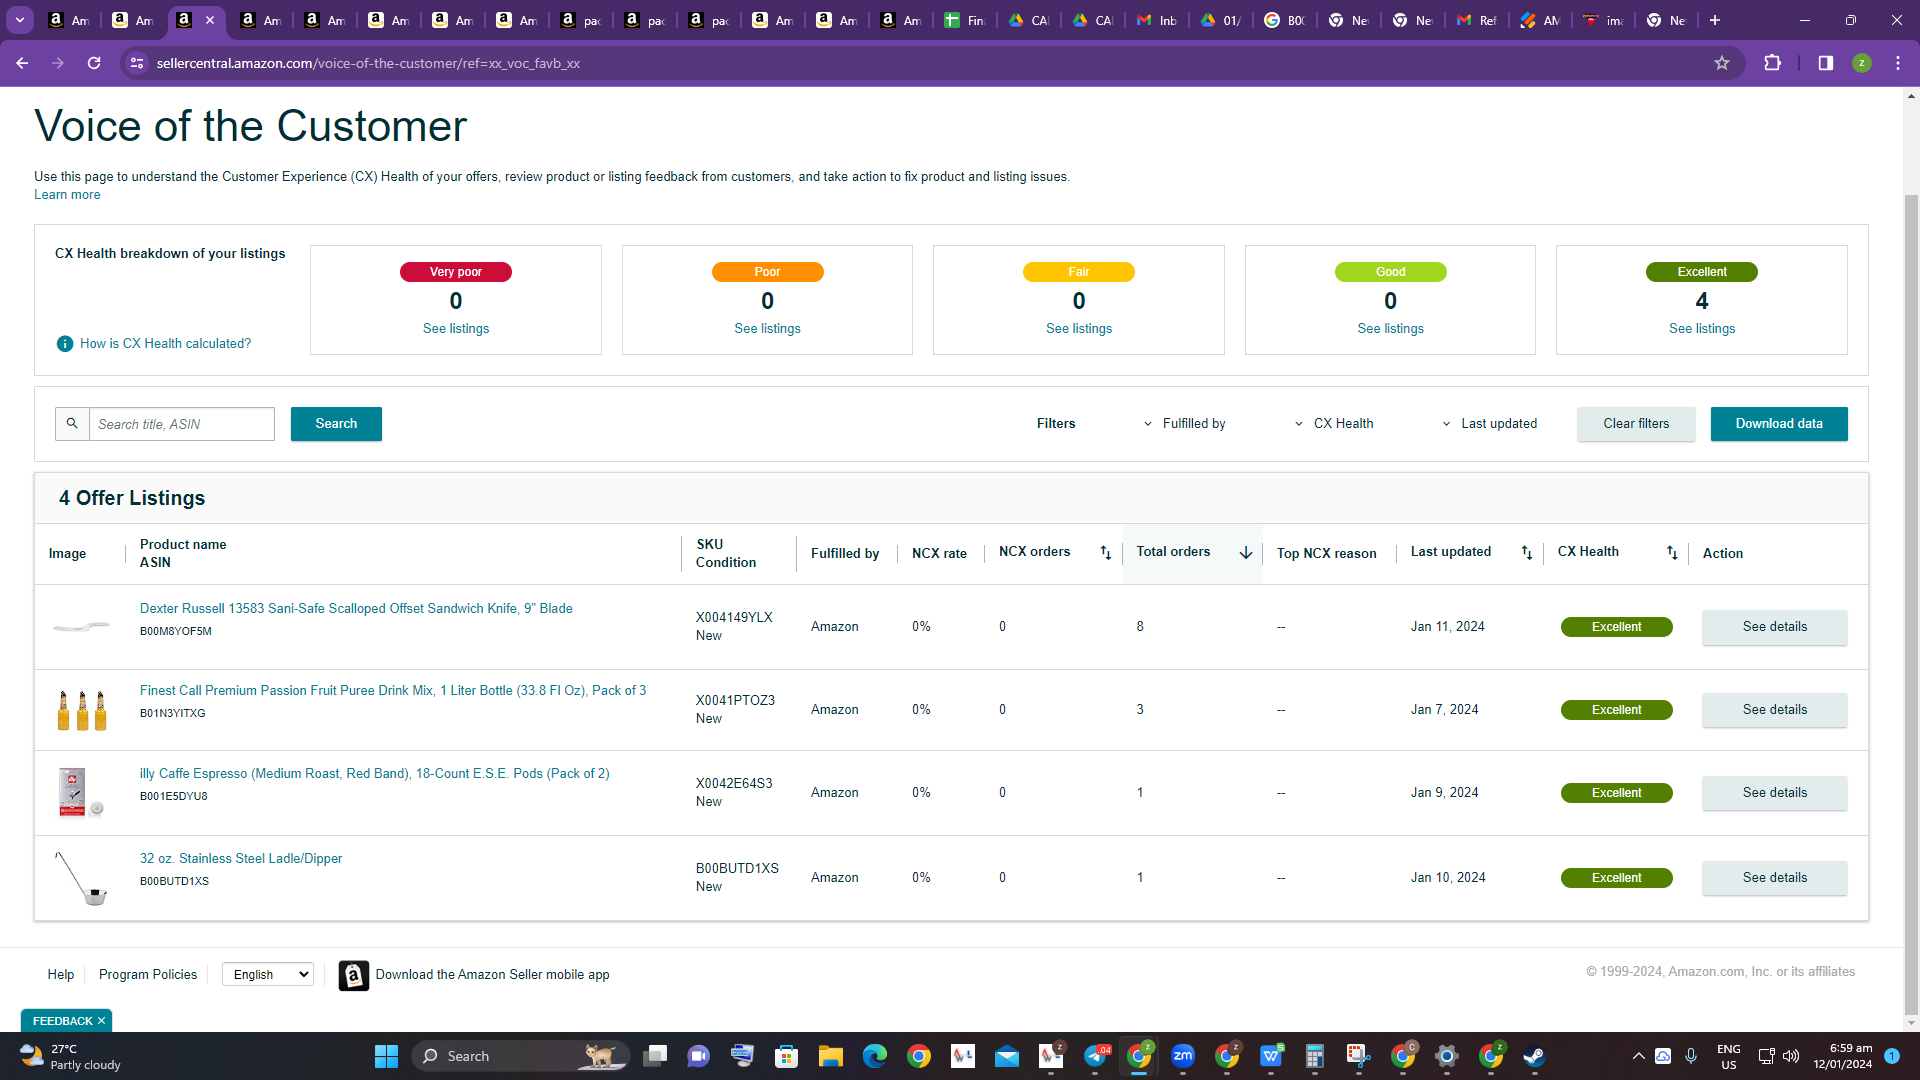Sort the table by CX Health arrows
Screen dimensions: 1920x1080
coord(1672,553)
